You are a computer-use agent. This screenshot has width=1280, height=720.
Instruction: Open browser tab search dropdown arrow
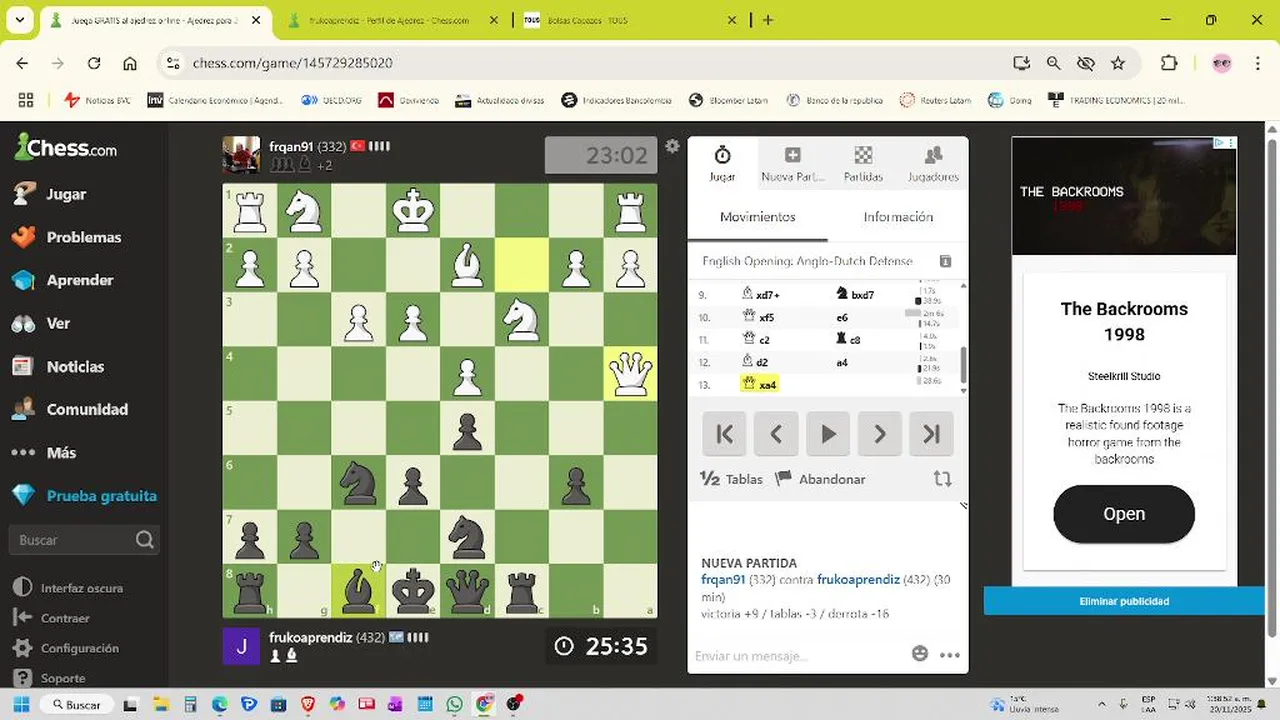[19, 19]
